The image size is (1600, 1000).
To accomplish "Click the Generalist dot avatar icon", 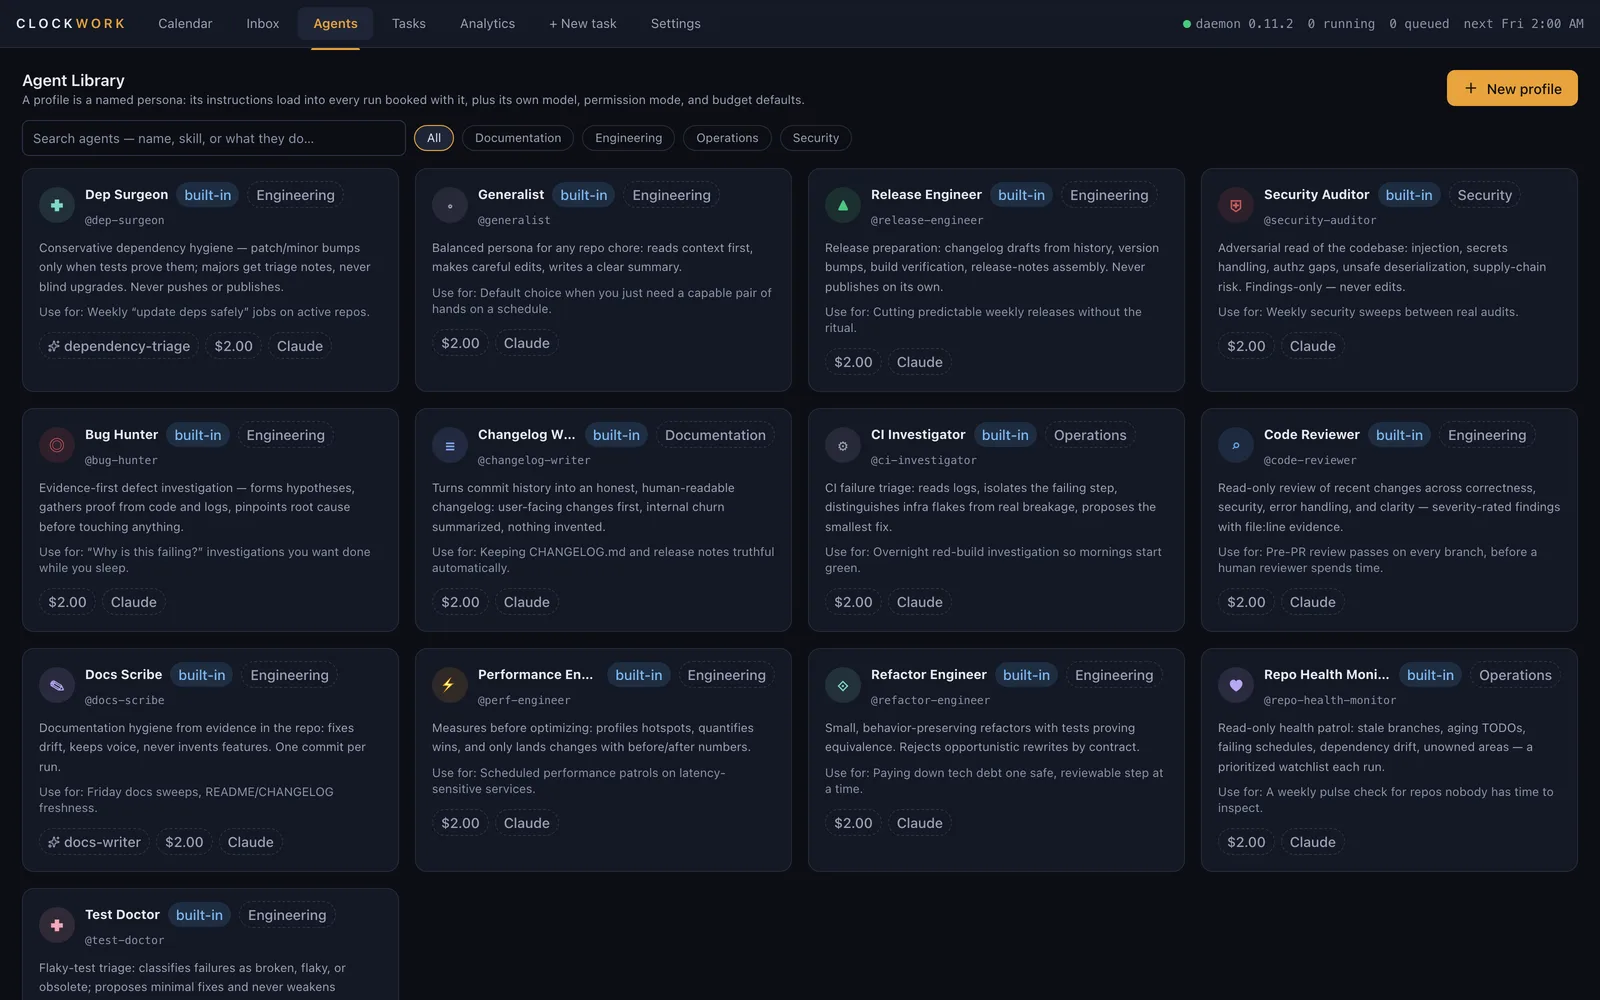I will 450,205.
